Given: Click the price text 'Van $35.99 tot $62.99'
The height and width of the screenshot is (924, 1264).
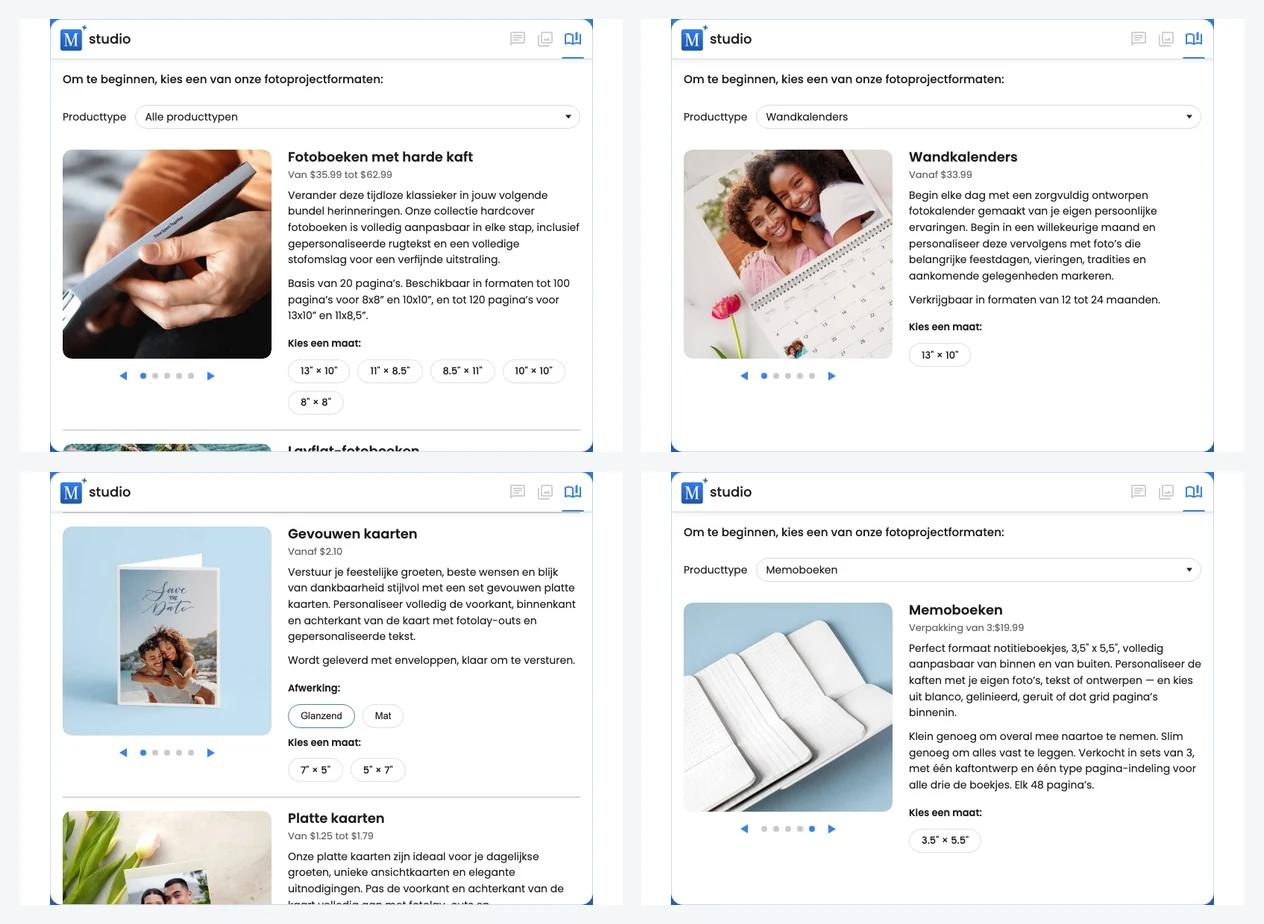Looking at the screenshot, I should pos(340,175).
